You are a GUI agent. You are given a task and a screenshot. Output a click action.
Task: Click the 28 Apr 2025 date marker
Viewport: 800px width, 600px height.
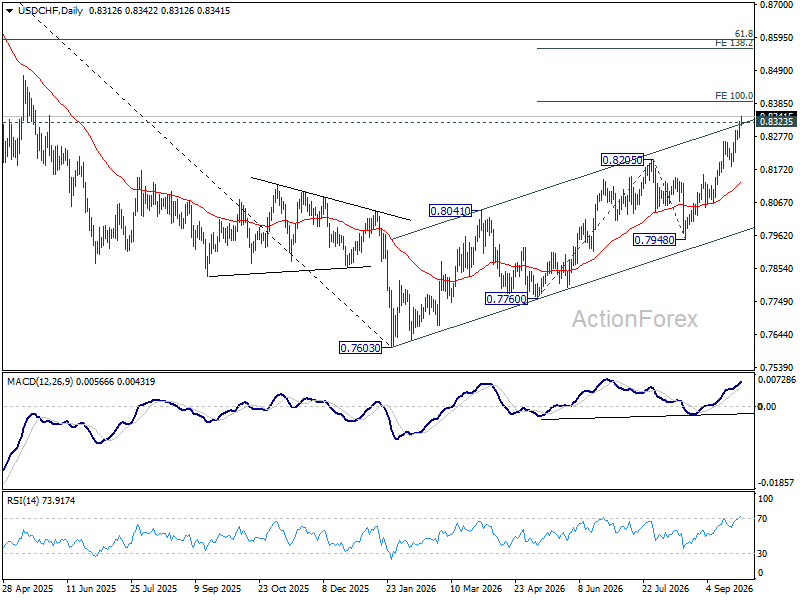(x=28, y=589)
